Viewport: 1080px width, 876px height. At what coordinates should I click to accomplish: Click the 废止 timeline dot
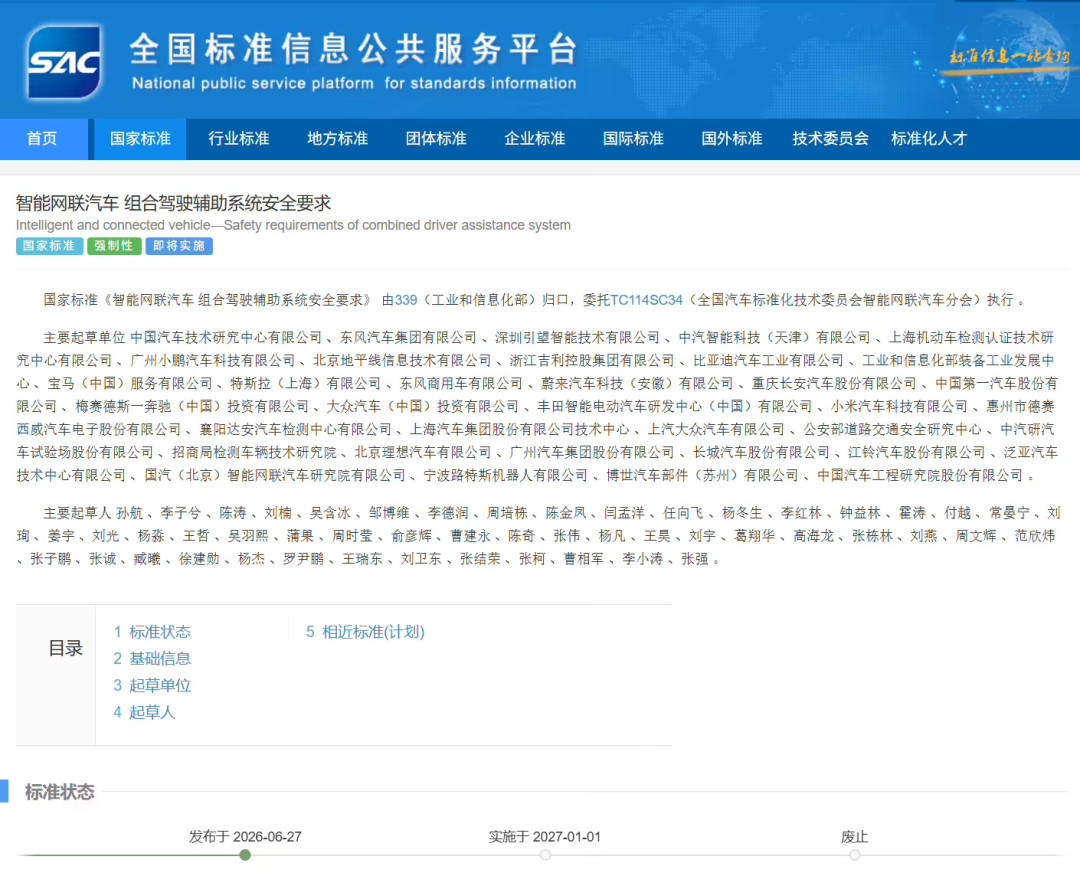point(854,855)
